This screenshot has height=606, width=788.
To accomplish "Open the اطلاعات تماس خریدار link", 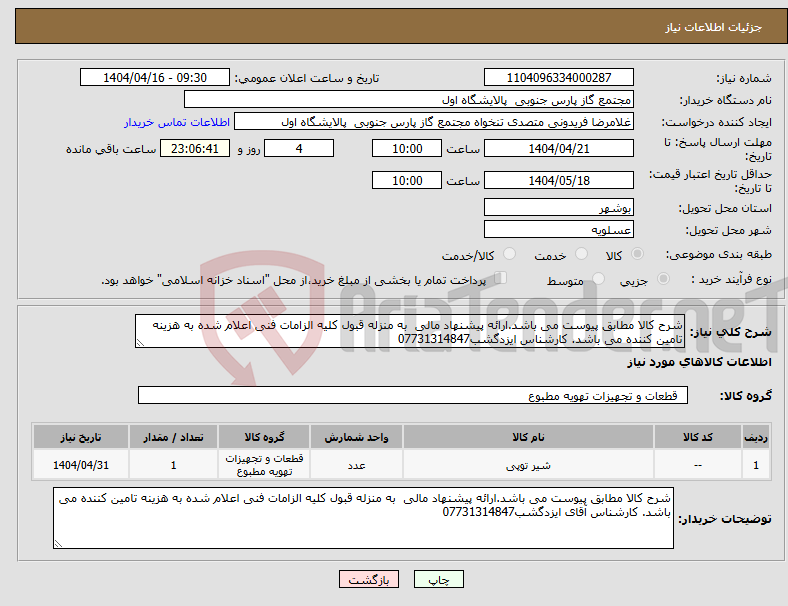I will (177, 122).
